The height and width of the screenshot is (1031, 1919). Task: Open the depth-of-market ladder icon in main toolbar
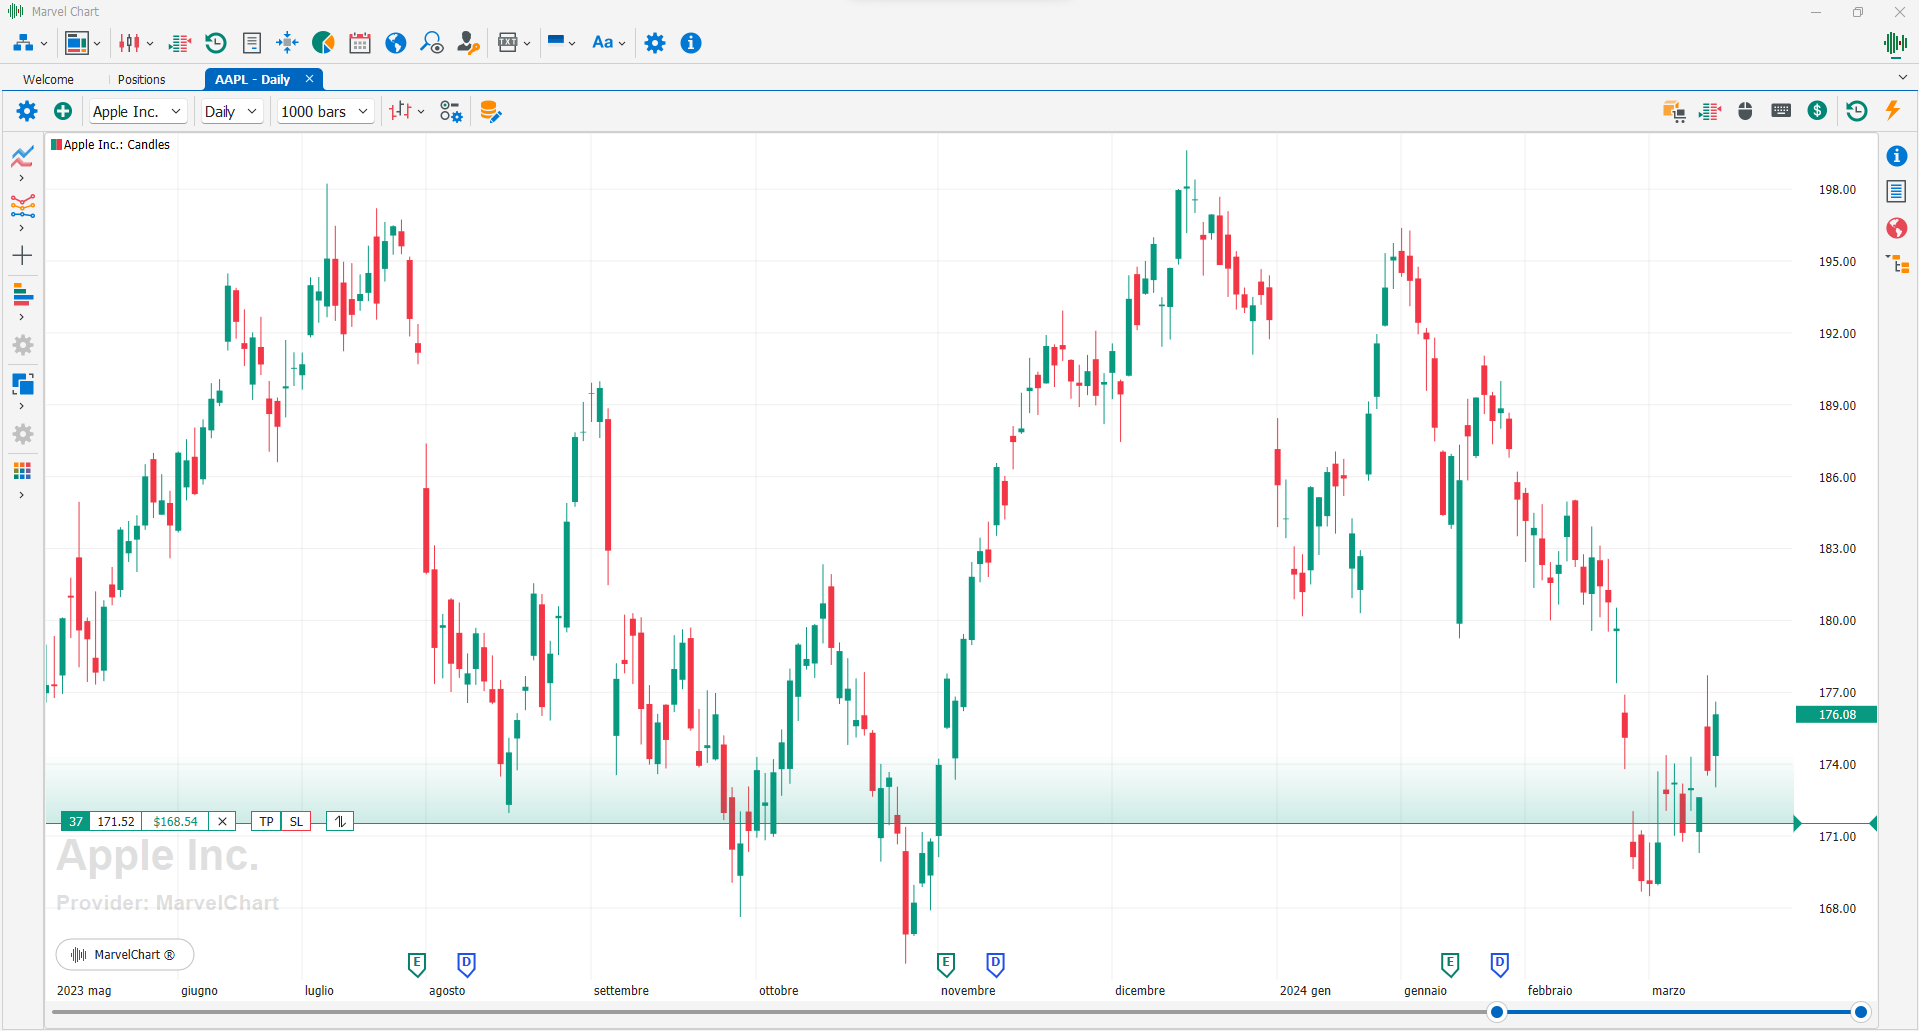180,43
